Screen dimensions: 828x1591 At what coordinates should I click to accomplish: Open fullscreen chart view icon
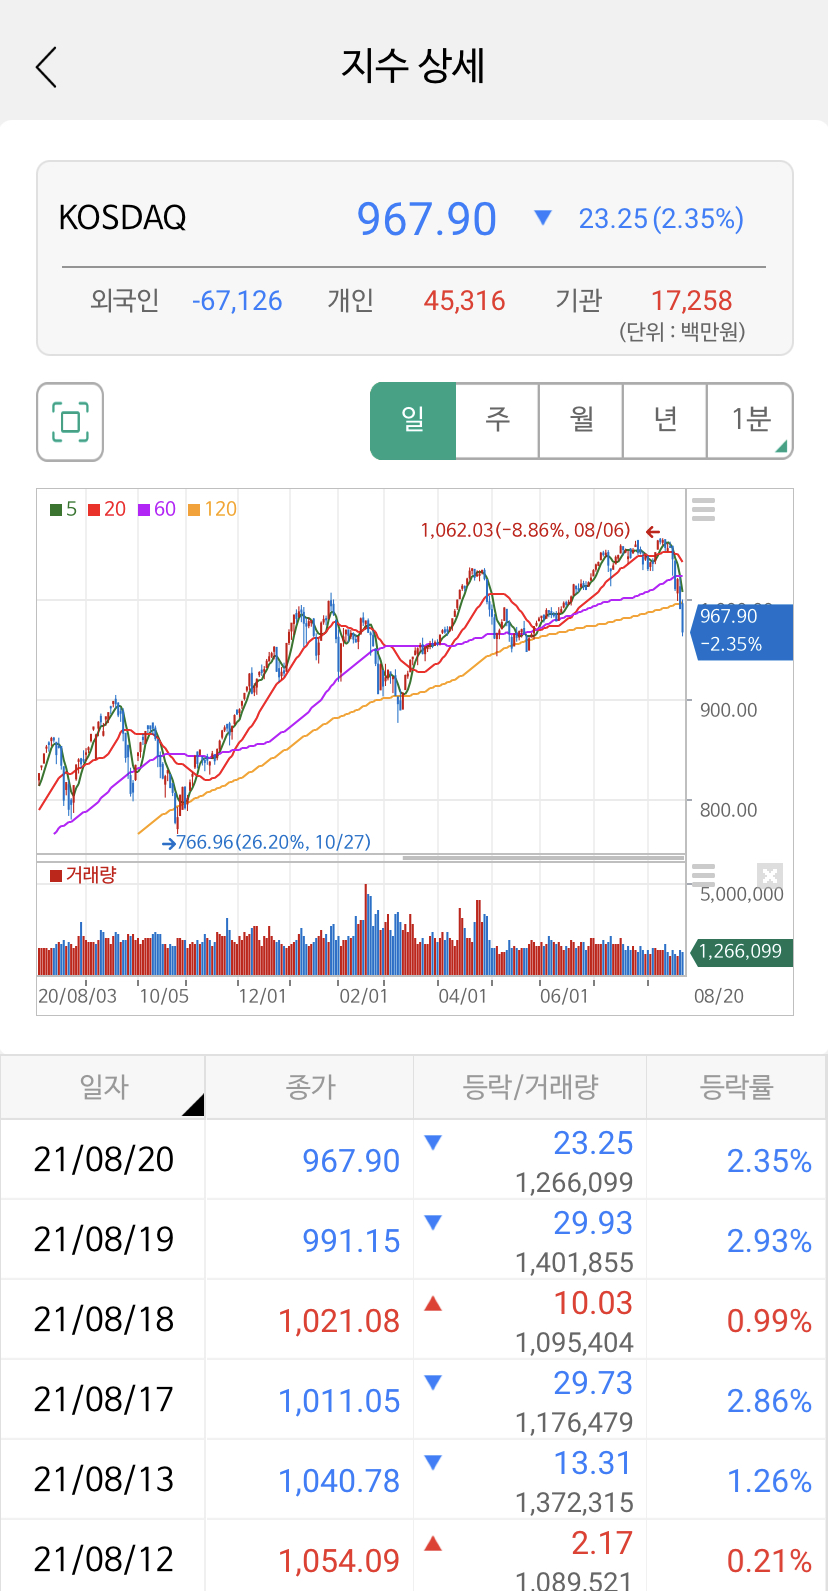(x=70, y=421)
